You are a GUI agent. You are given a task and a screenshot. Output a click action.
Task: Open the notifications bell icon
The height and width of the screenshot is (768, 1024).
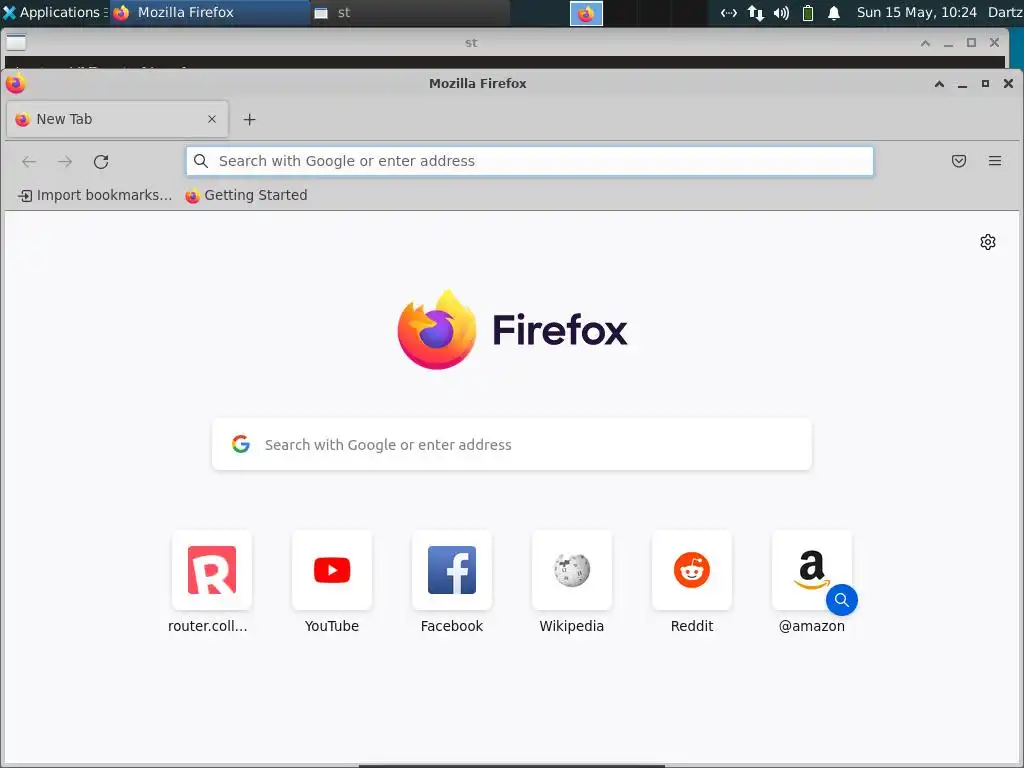point(834,12)
